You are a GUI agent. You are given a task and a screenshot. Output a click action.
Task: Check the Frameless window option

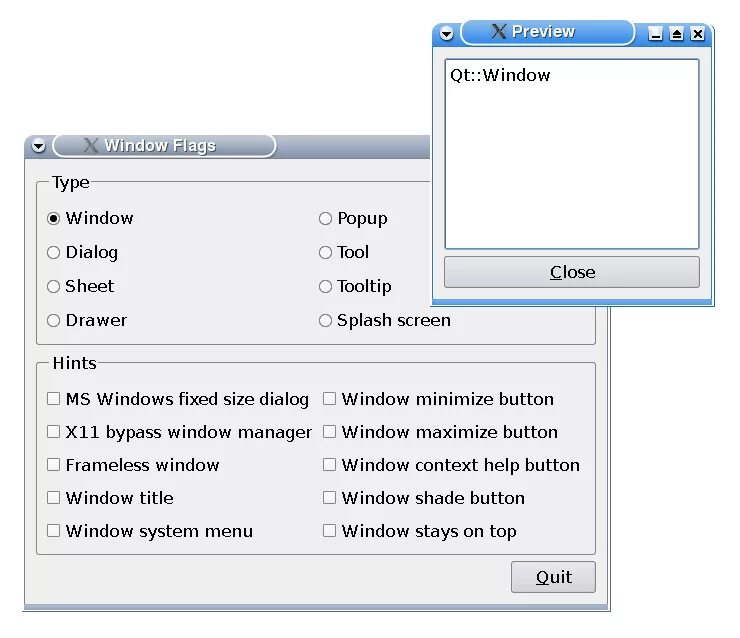(x=53, y=465)
